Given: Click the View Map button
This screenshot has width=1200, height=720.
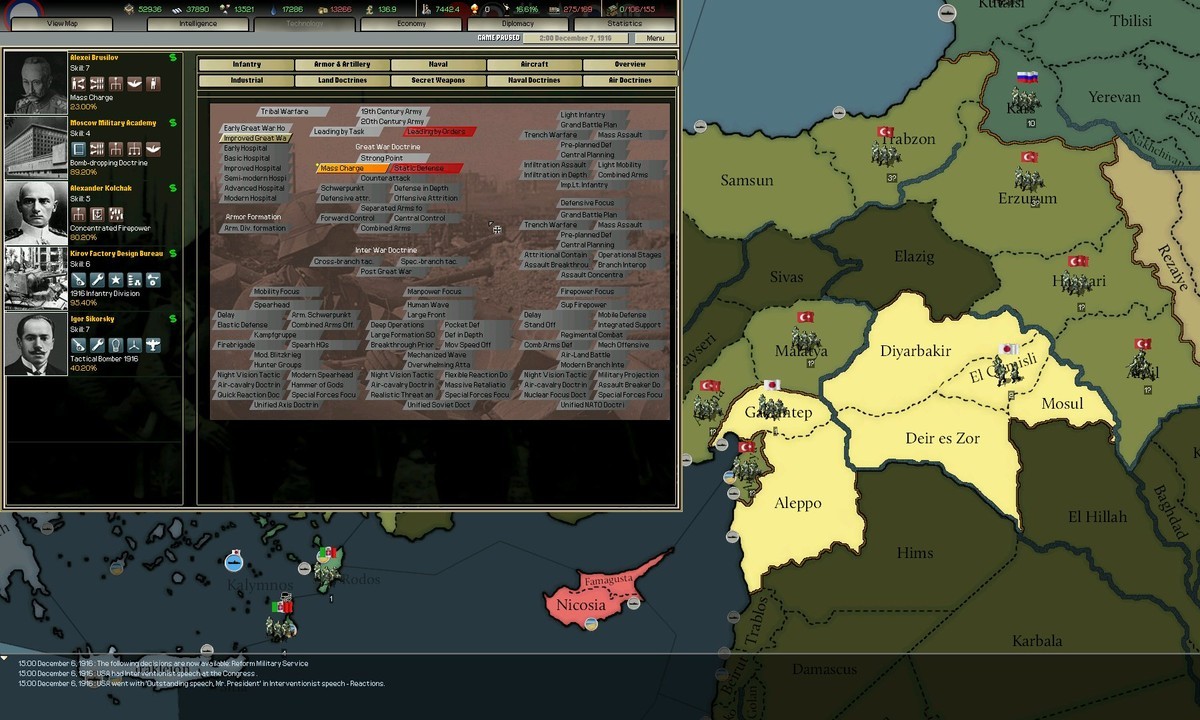Looking at the screenshot, I should click(62, 23).
